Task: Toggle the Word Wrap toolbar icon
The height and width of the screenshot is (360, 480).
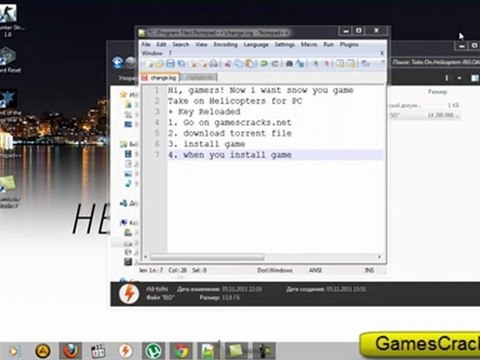Action: tap(366, 63)
